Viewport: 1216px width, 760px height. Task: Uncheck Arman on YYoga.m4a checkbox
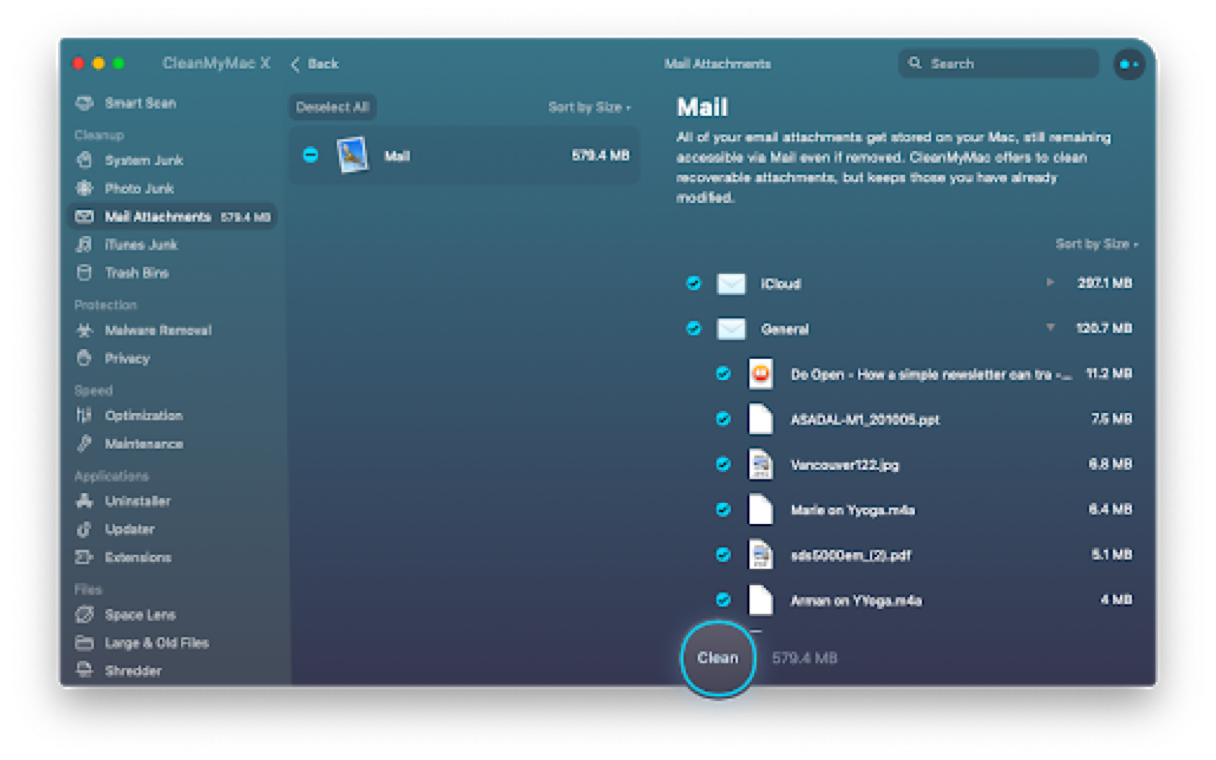coord(723,600)
